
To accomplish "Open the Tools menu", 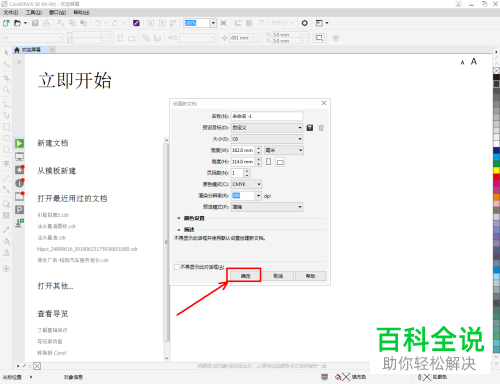I will point(34,12).
